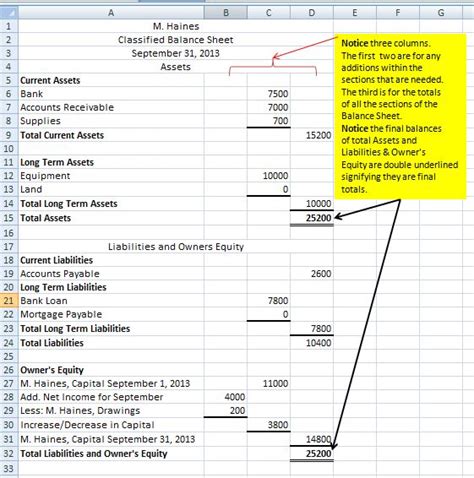Select the Total Long Term Liabilities value
This screenshot has width=474, height=478.
click(x=312, y=329)
